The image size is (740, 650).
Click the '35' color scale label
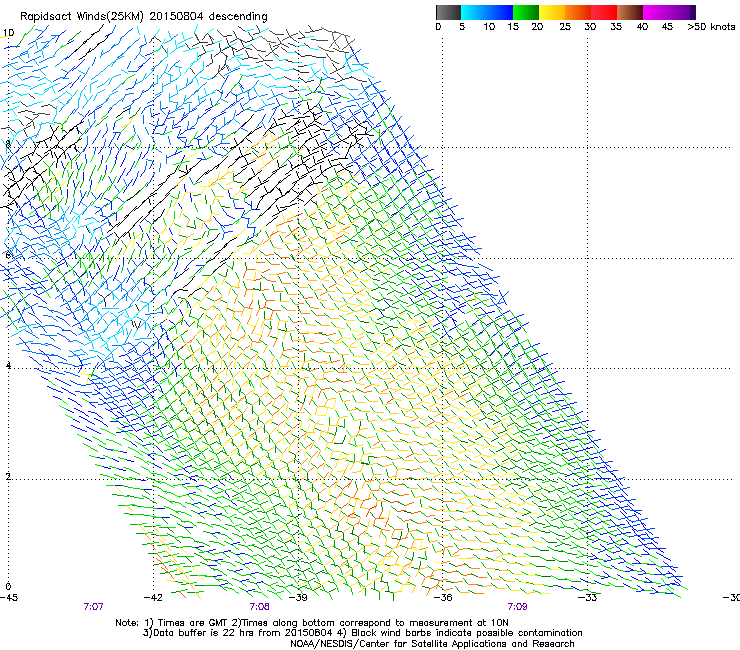616,27
